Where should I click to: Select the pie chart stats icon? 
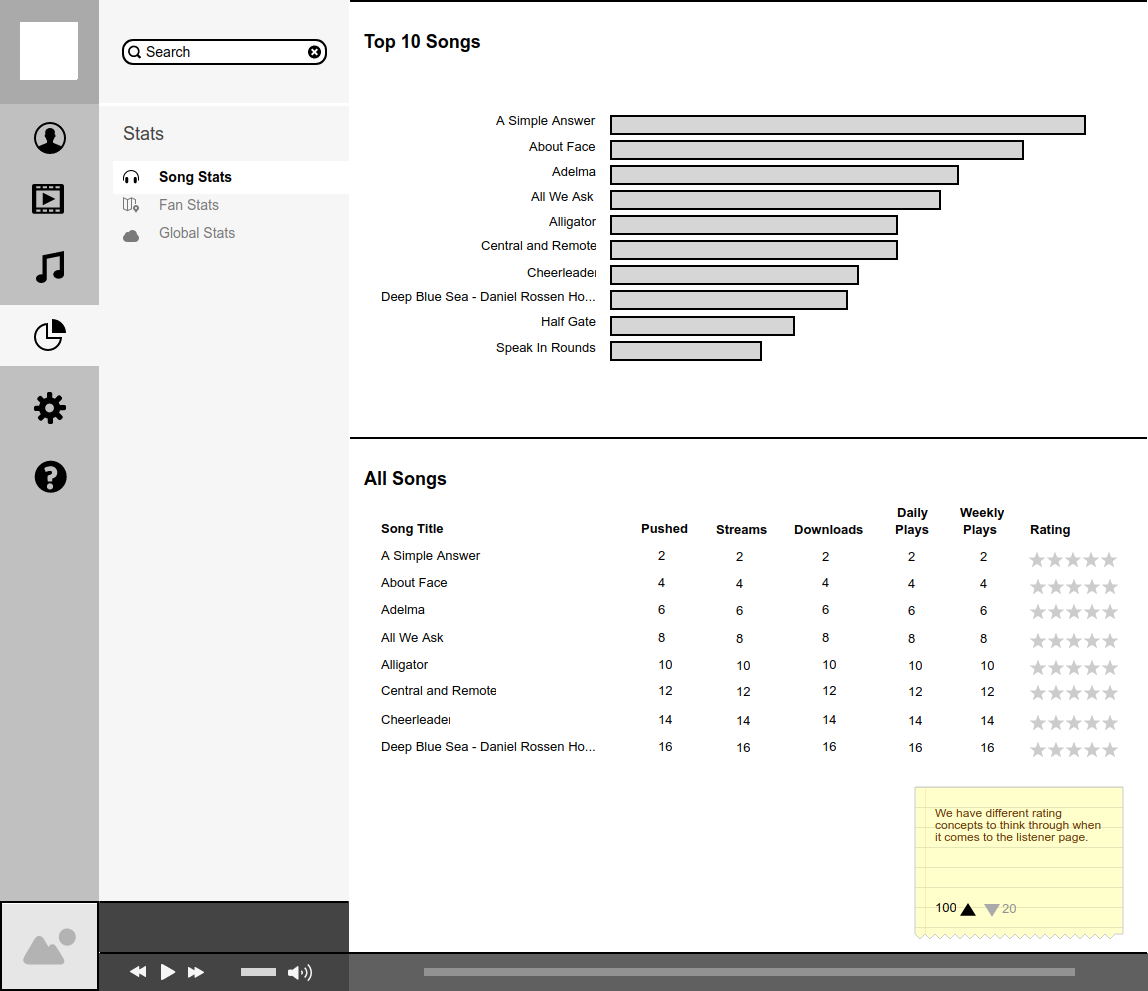pos(50,335)
